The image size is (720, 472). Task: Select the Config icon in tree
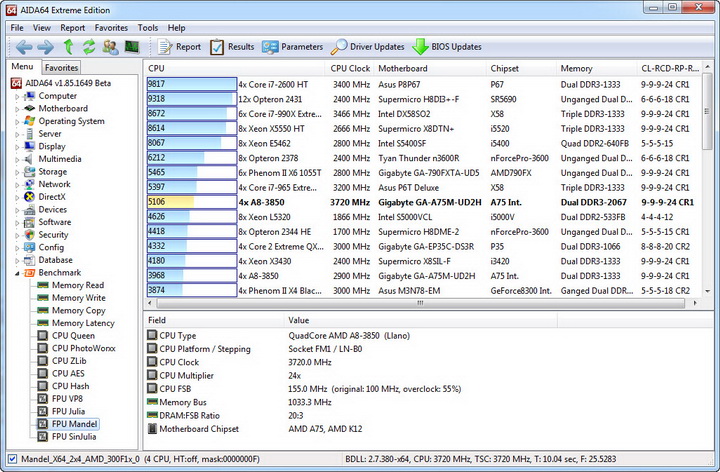click(29, 247)
